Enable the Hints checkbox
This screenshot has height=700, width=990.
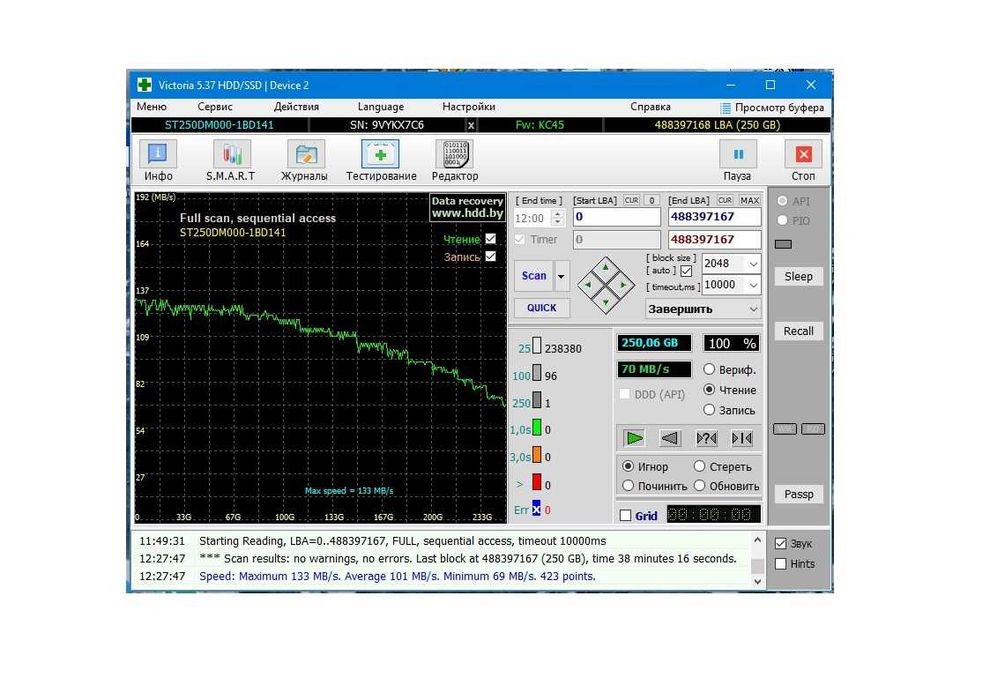[x=781, y=564]
